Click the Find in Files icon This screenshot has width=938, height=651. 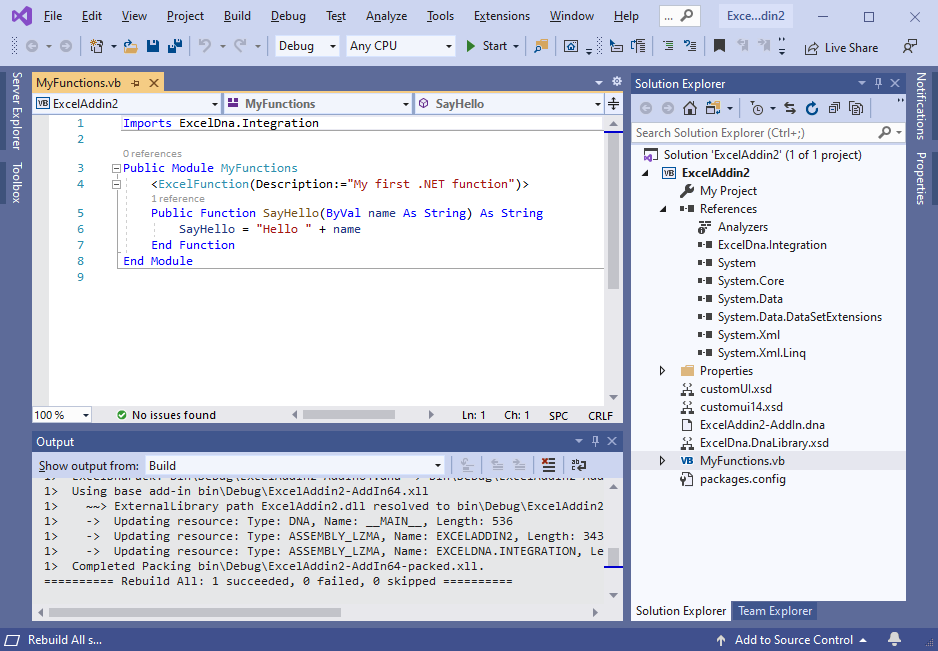[x=541, y=46]
